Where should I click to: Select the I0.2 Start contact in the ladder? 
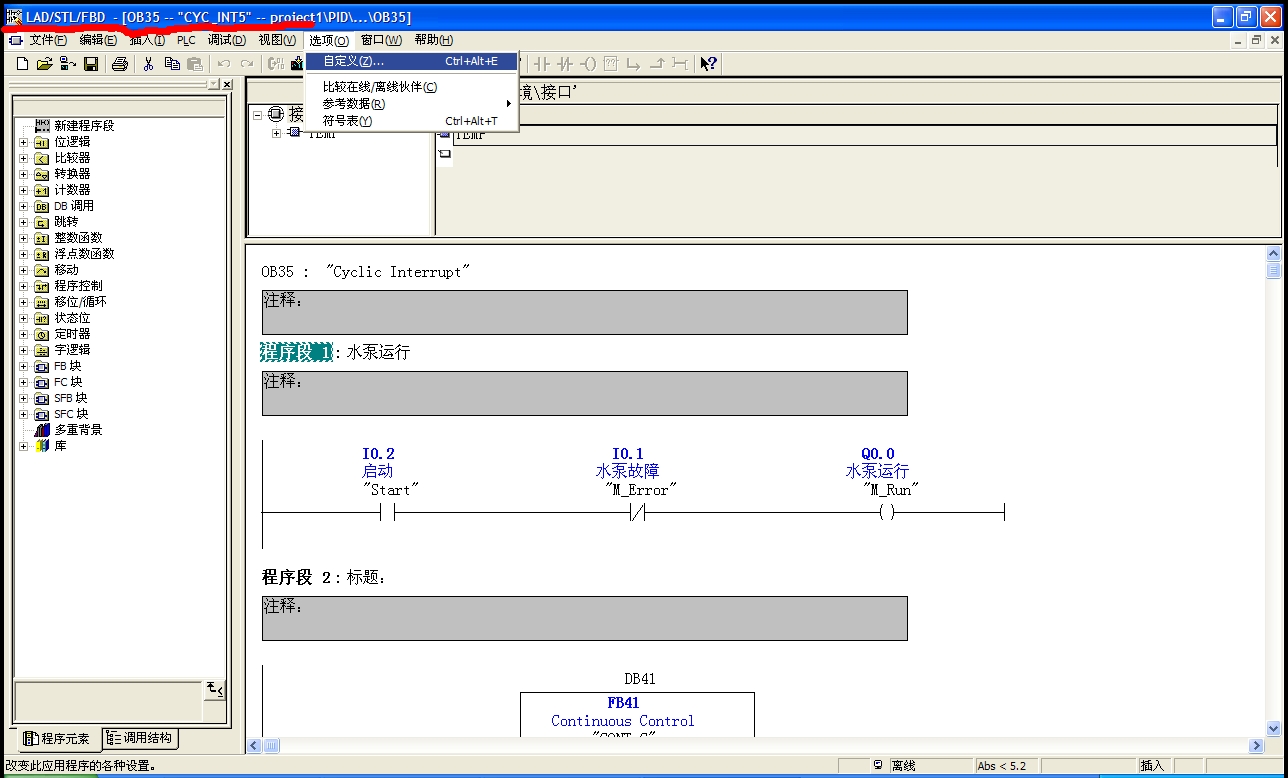[x=387, y=513]
